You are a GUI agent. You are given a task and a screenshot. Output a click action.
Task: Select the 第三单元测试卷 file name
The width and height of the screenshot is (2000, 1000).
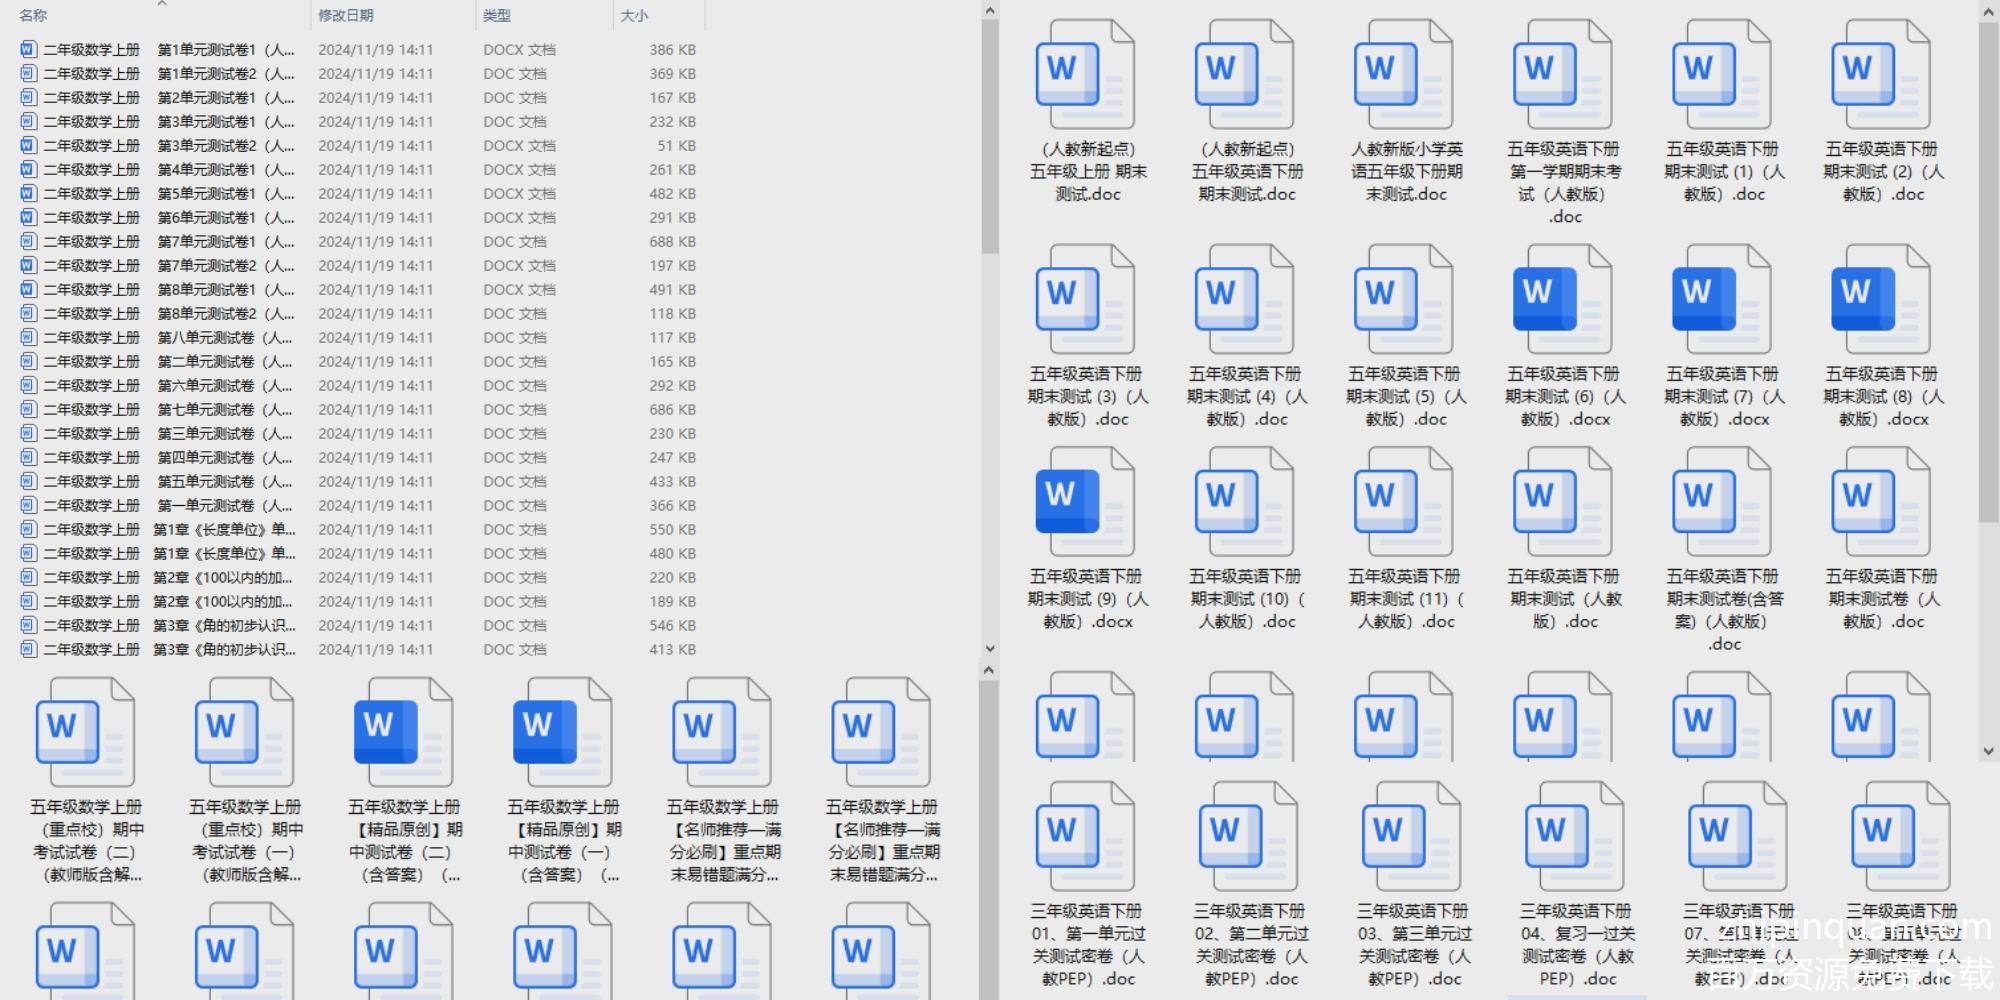point(168,433)
